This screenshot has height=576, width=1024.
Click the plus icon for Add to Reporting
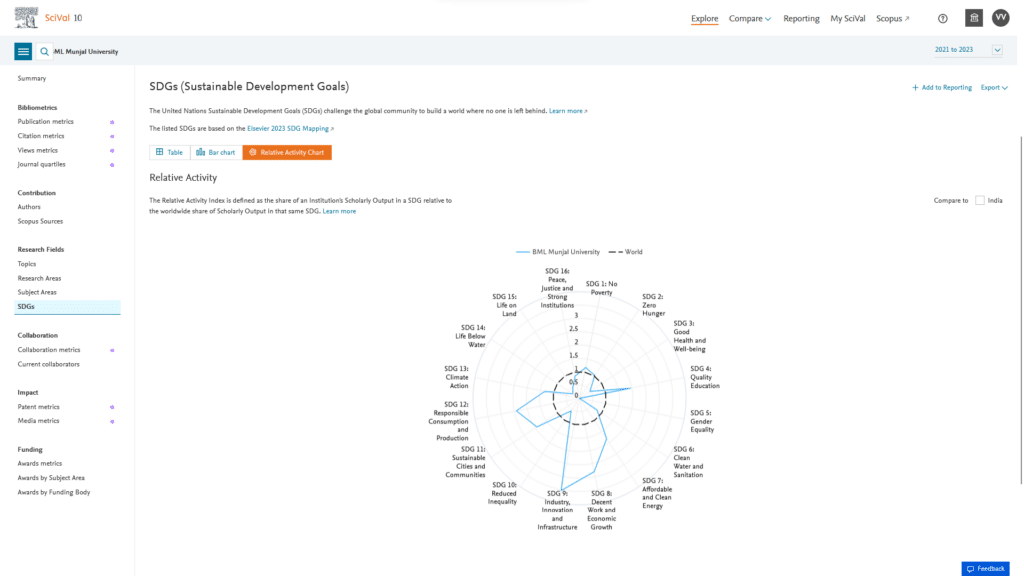click(x=915, y=88)
